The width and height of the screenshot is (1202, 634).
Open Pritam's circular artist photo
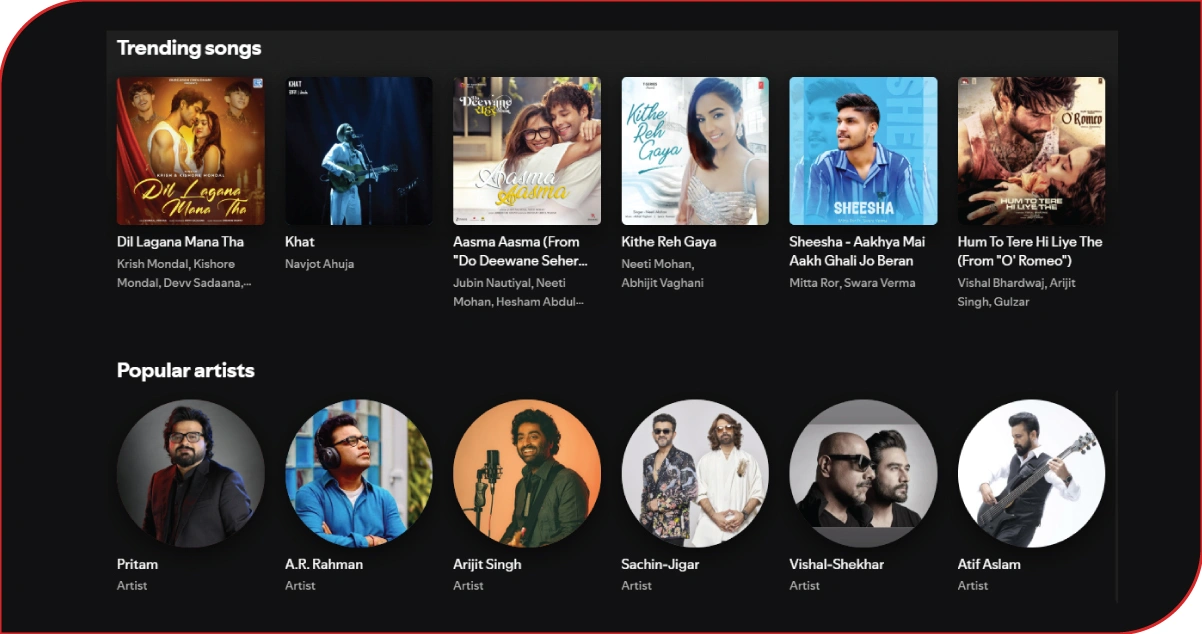click(190, 473)
